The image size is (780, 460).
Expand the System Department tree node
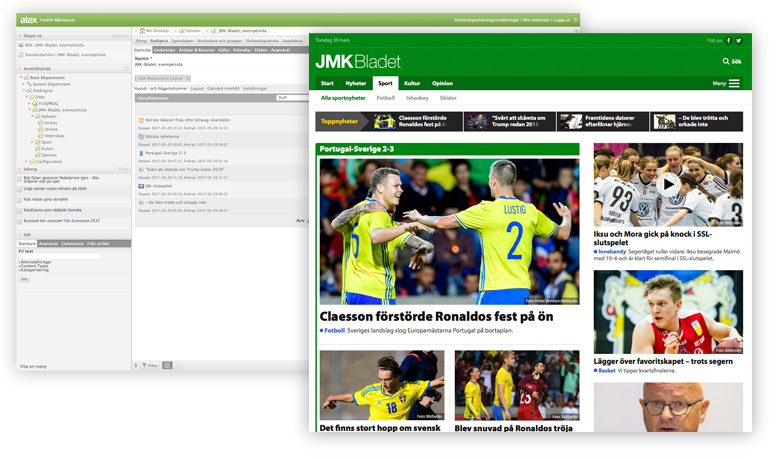point(23,84)
